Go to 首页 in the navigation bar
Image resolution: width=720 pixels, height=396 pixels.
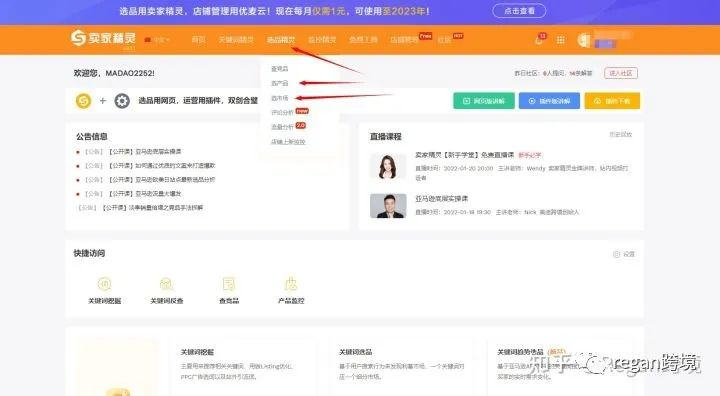click(x=198, y=40)
